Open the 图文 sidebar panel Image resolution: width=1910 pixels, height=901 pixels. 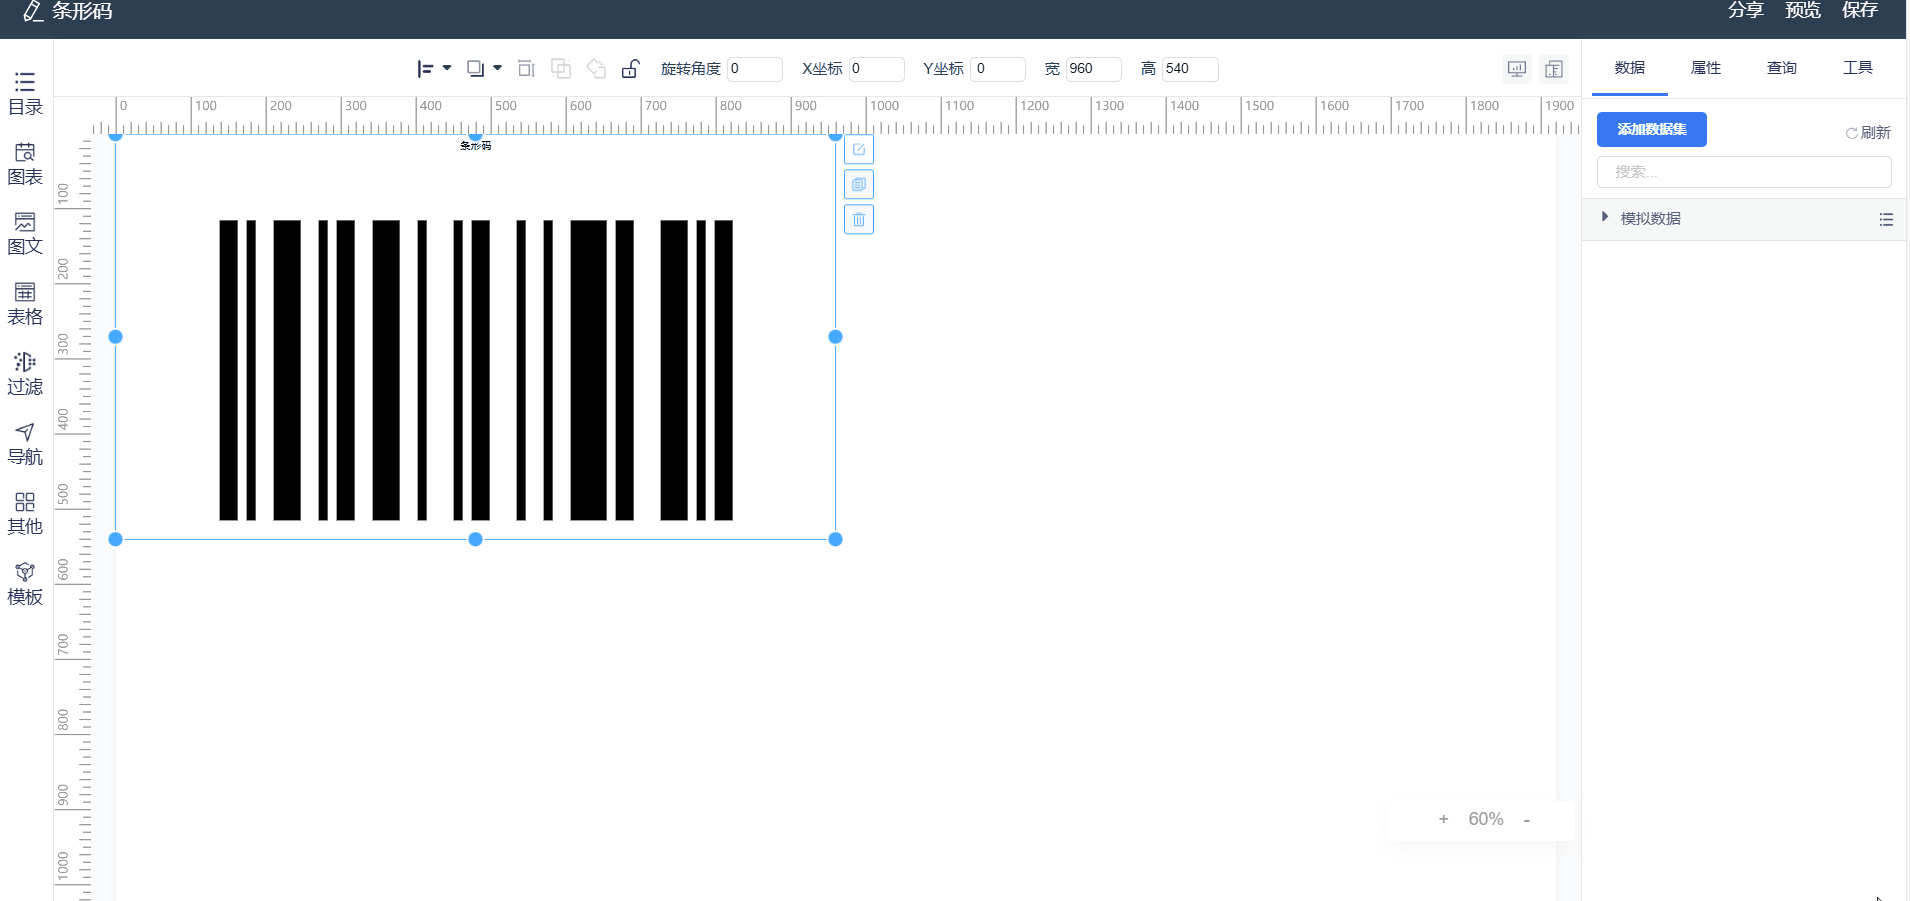point(25,234)
